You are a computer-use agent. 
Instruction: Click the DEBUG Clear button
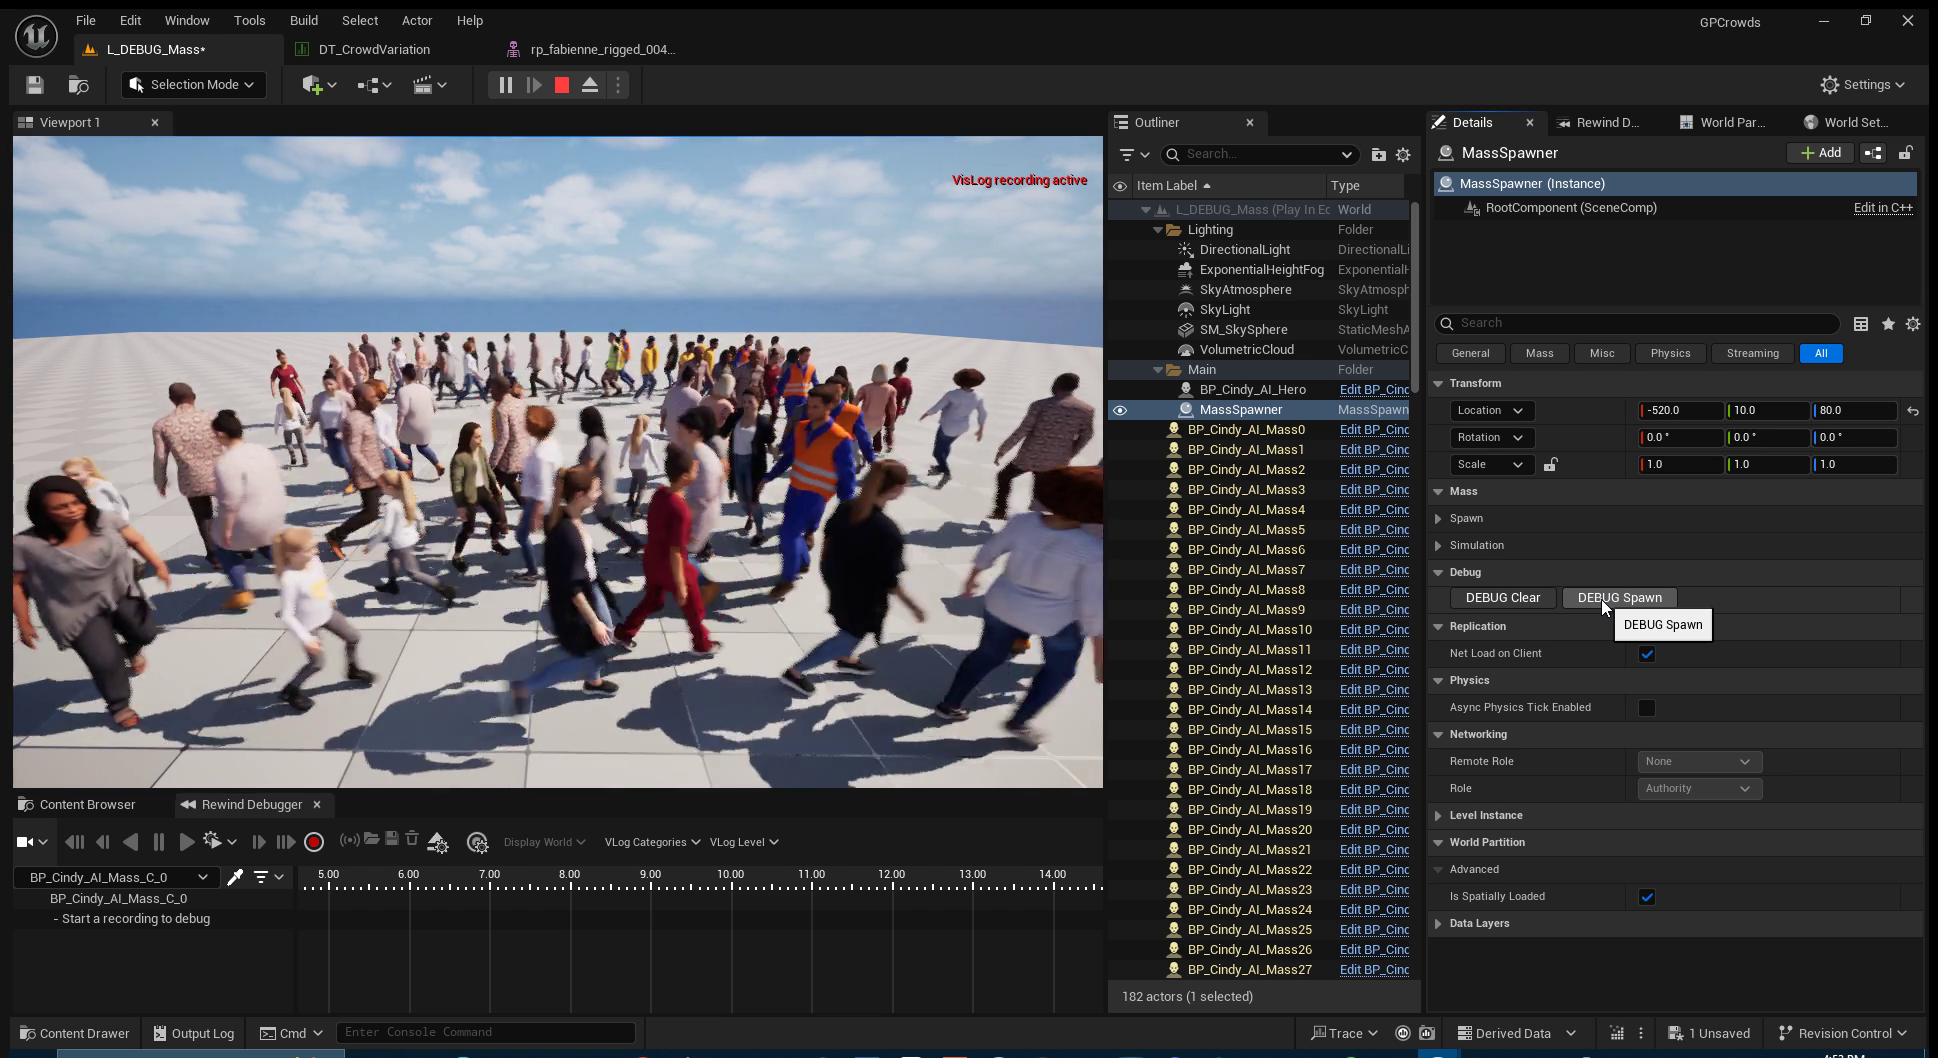(x=1503, y=598)
